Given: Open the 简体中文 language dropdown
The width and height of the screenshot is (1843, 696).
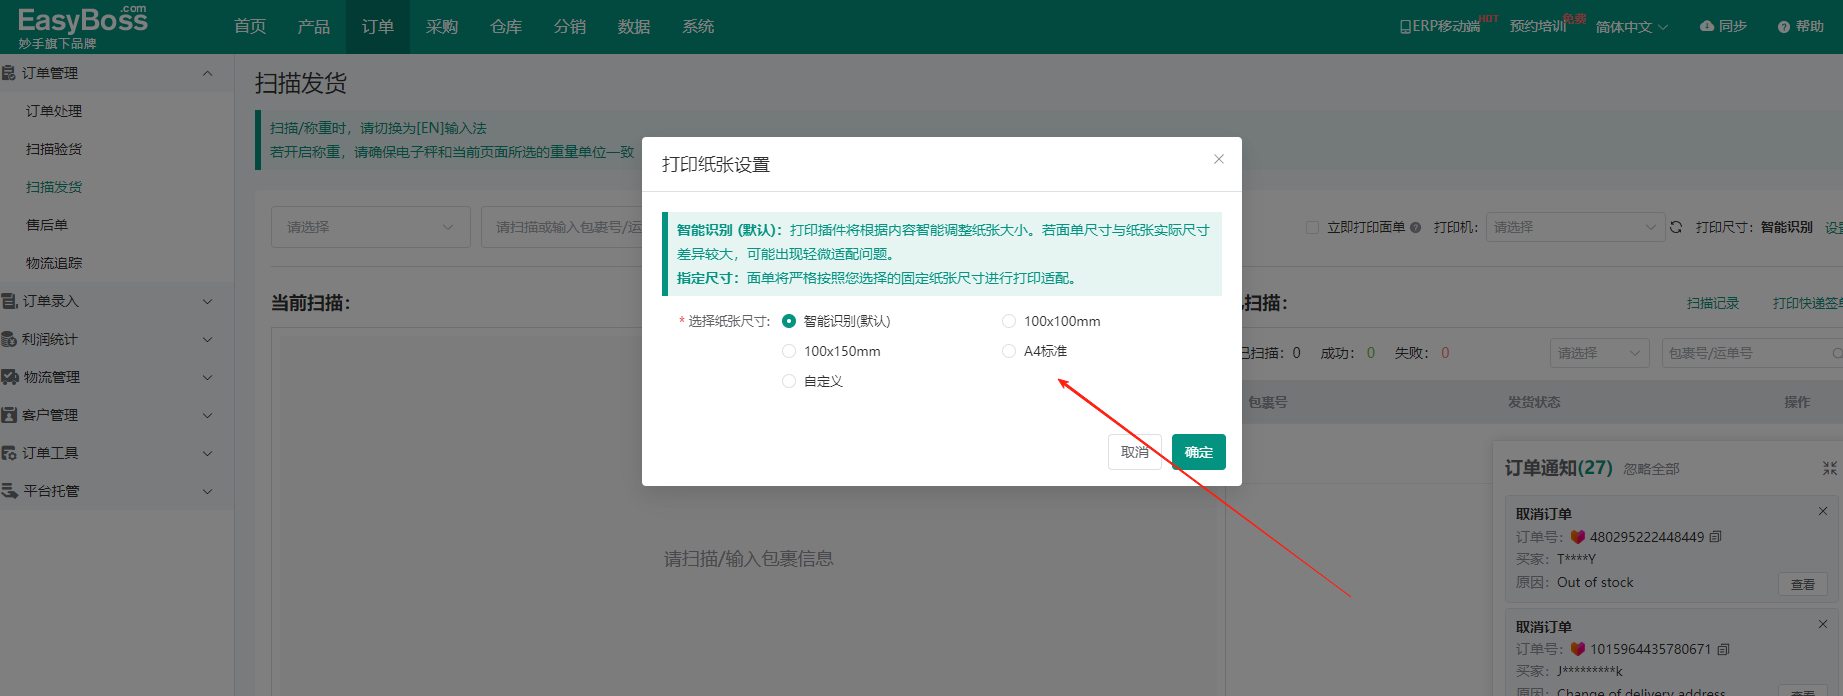Looking at the screenshot, I should coord(1631,27).
